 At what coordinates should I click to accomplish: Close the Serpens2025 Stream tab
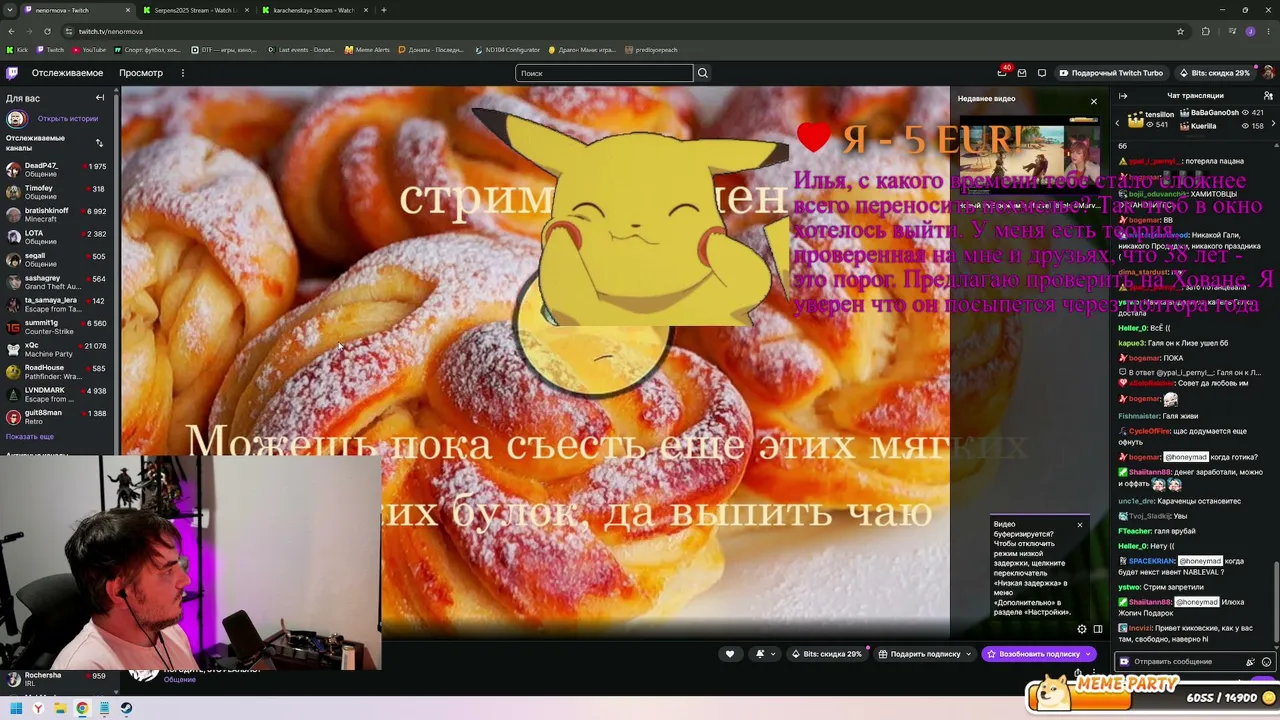click(247, 10)
